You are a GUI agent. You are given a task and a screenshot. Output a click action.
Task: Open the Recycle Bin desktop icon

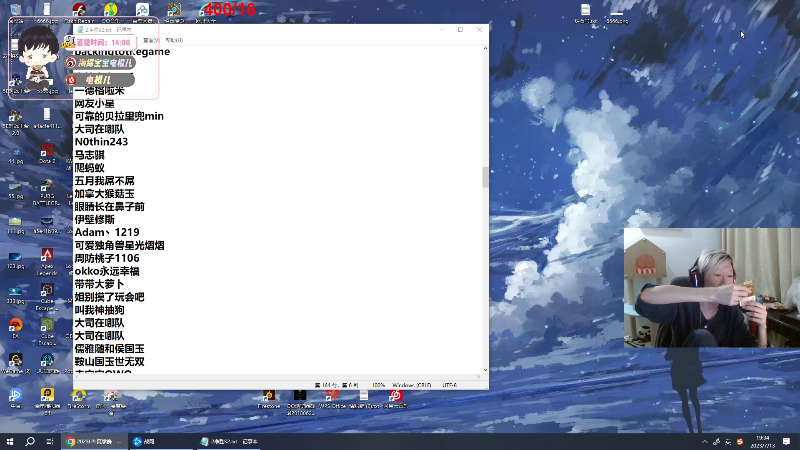[x=15, y=10]
